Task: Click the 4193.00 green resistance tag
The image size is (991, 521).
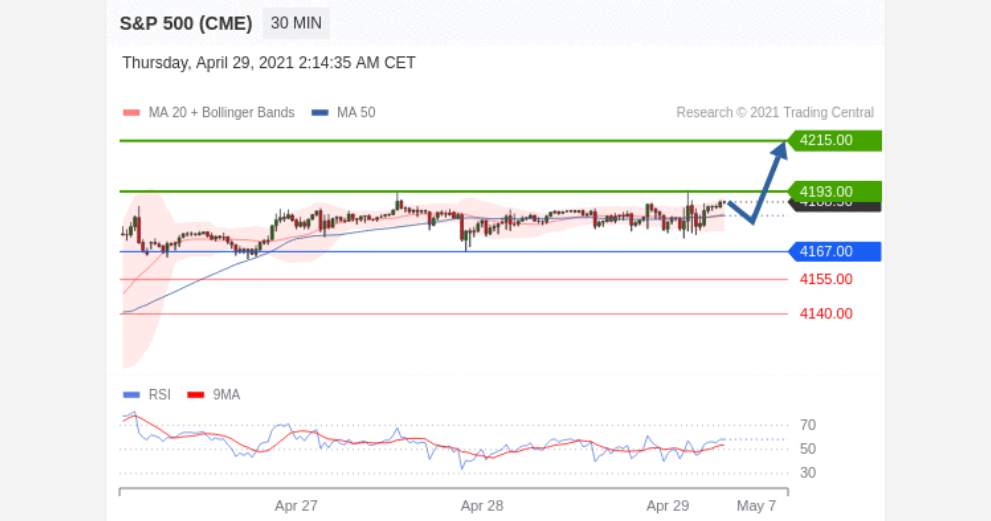Action: (x=834, y=191)
